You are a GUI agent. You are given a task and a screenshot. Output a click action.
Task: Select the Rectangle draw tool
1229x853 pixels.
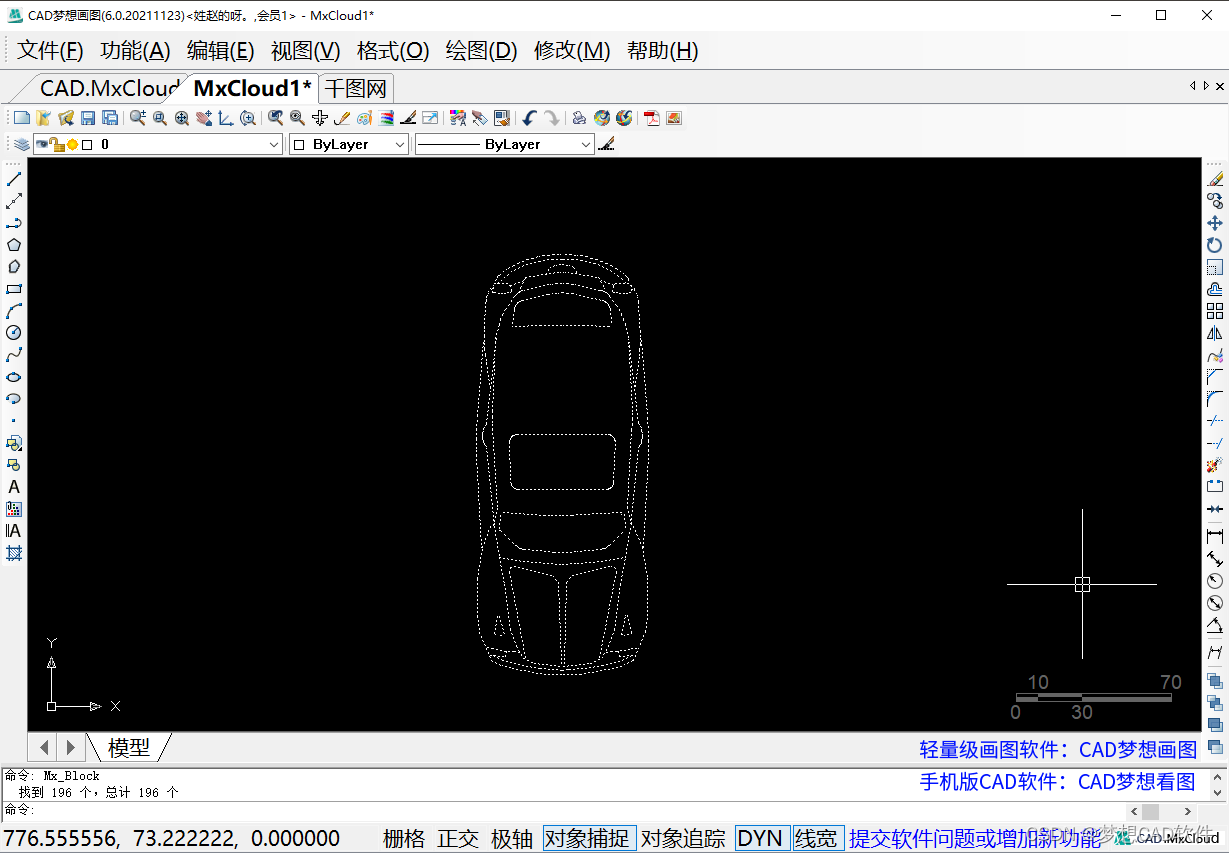(14, 289)
